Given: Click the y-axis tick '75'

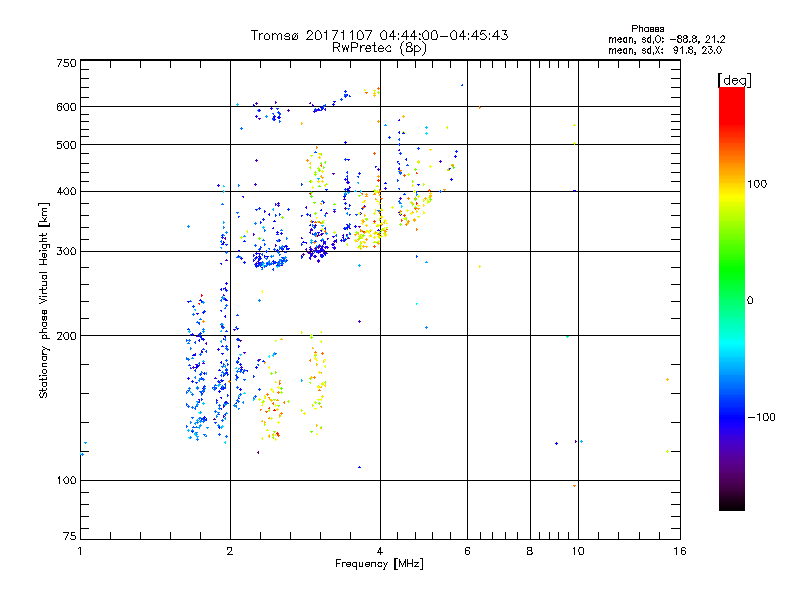Looking at the screenshot, I should pos(70,536).
